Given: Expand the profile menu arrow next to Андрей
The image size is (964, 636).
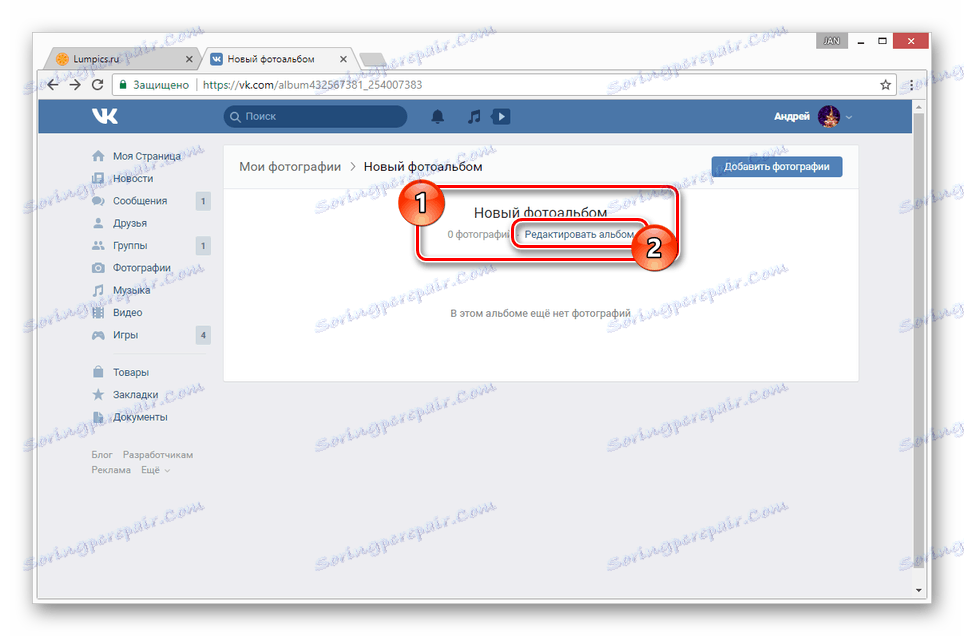Looking at the screenshot, I should (848, 117).
